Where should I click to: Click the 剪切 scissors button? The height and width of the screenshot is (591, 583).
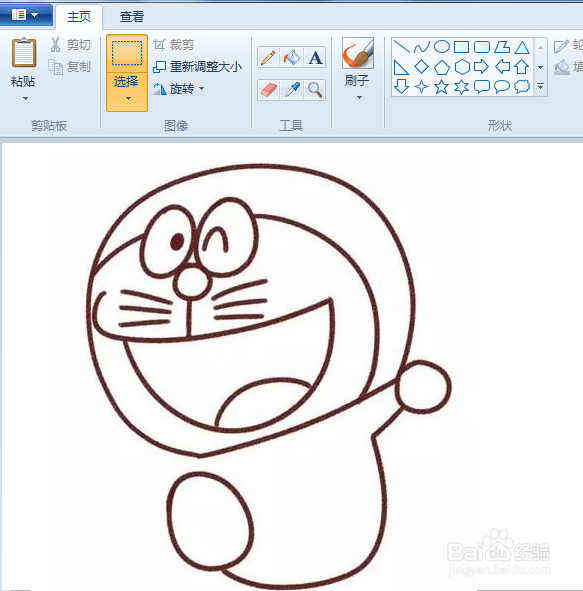70,45
